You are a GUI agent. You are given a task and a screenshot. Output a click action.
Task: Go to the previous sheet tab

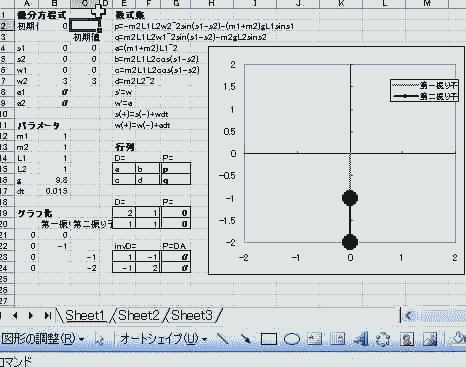[15, 315]
